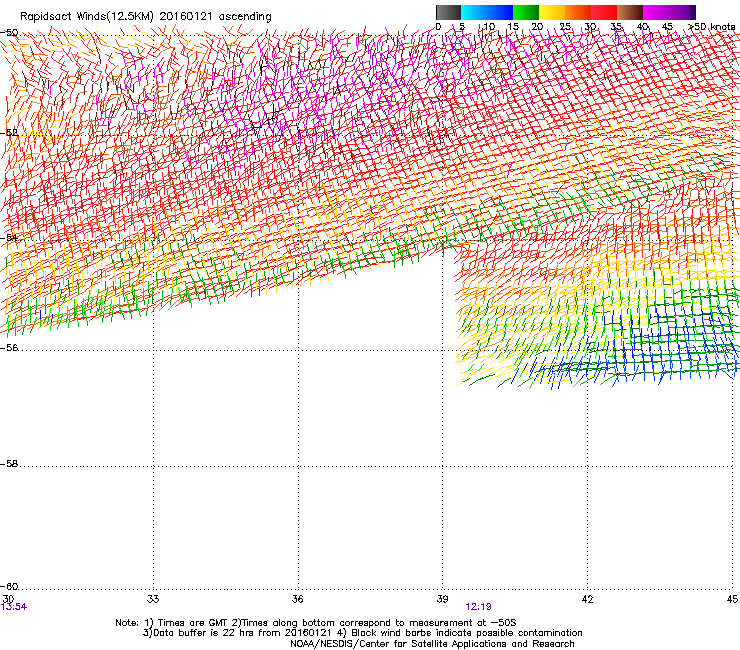Click the '20' knots legend label
The height and width of the screenshot is (650, 740).
click(x=537, y=27)
